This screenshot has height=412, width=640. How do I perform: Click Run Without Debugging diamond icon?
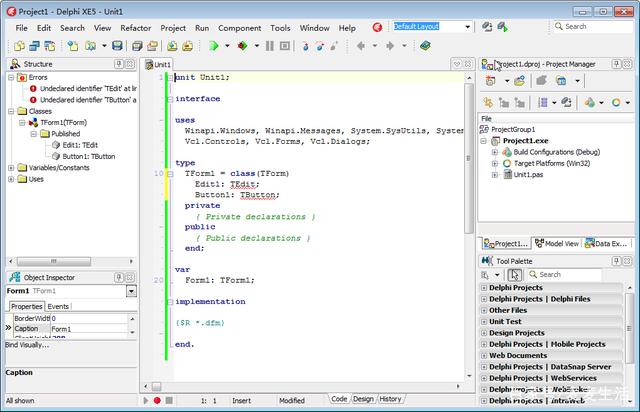point(242,46)
